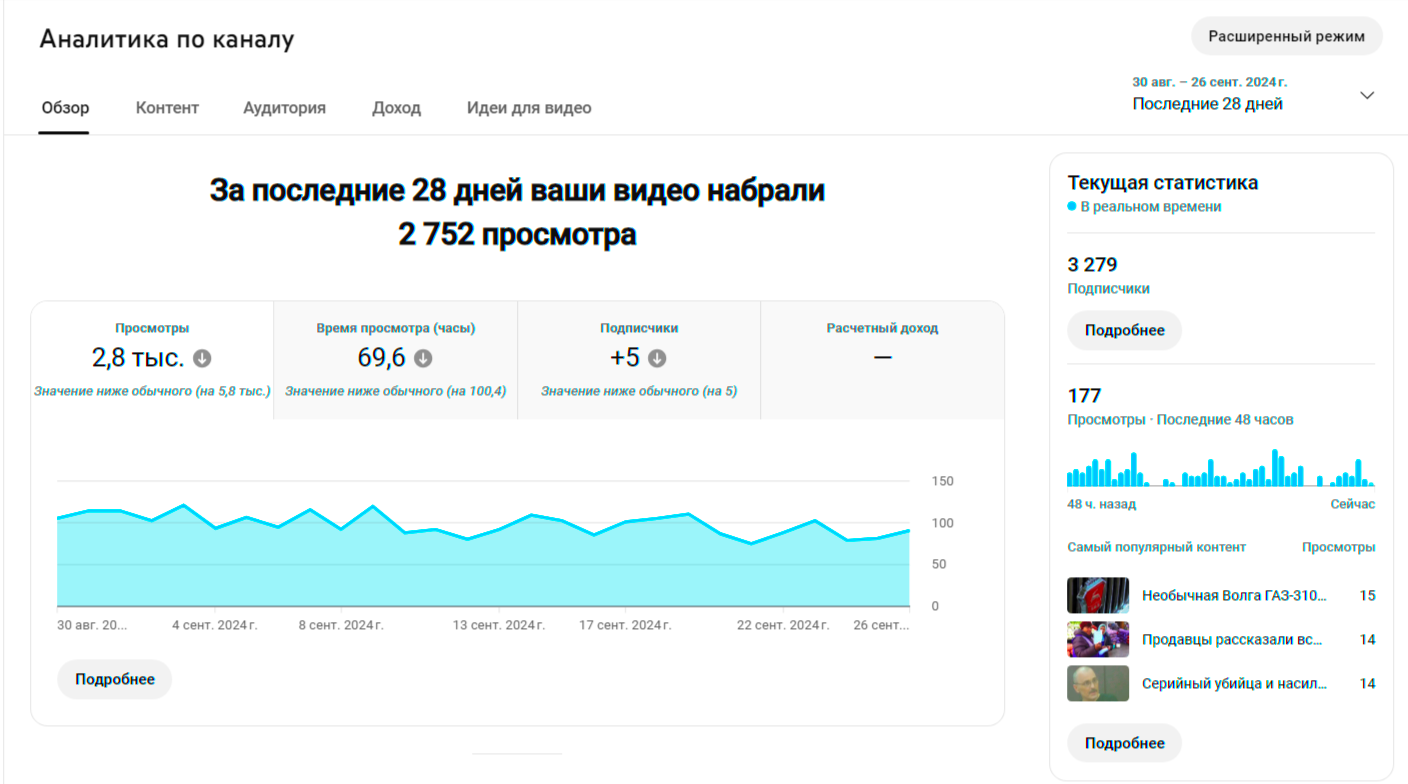
Task: Expand the date range chevron
Action: point(1367,96)
